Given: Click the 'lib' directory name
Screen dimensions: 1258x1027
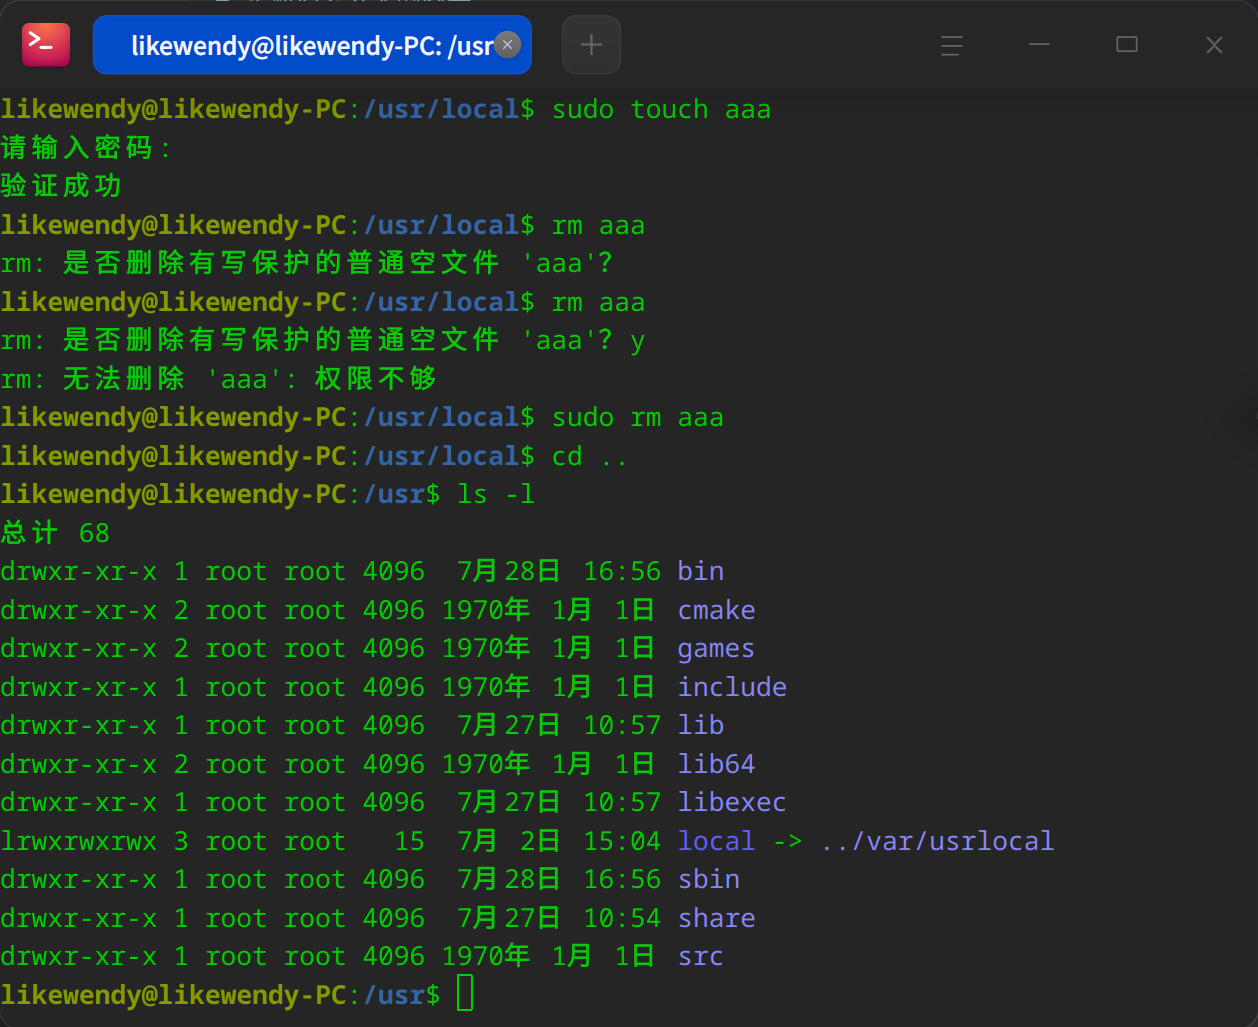Looking at the screenshot, I should [701, 725].
